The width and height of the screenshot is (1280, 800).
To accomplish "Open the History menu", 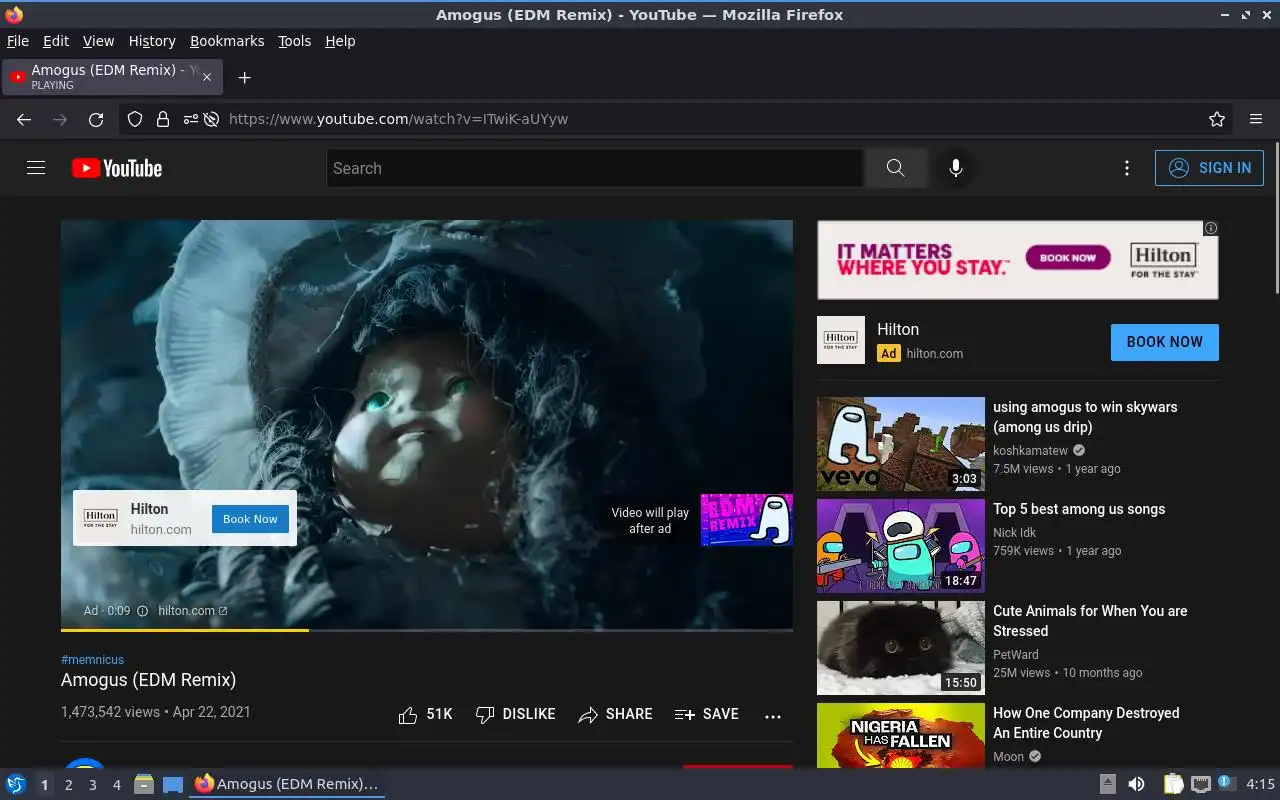I will coord(152,41).
